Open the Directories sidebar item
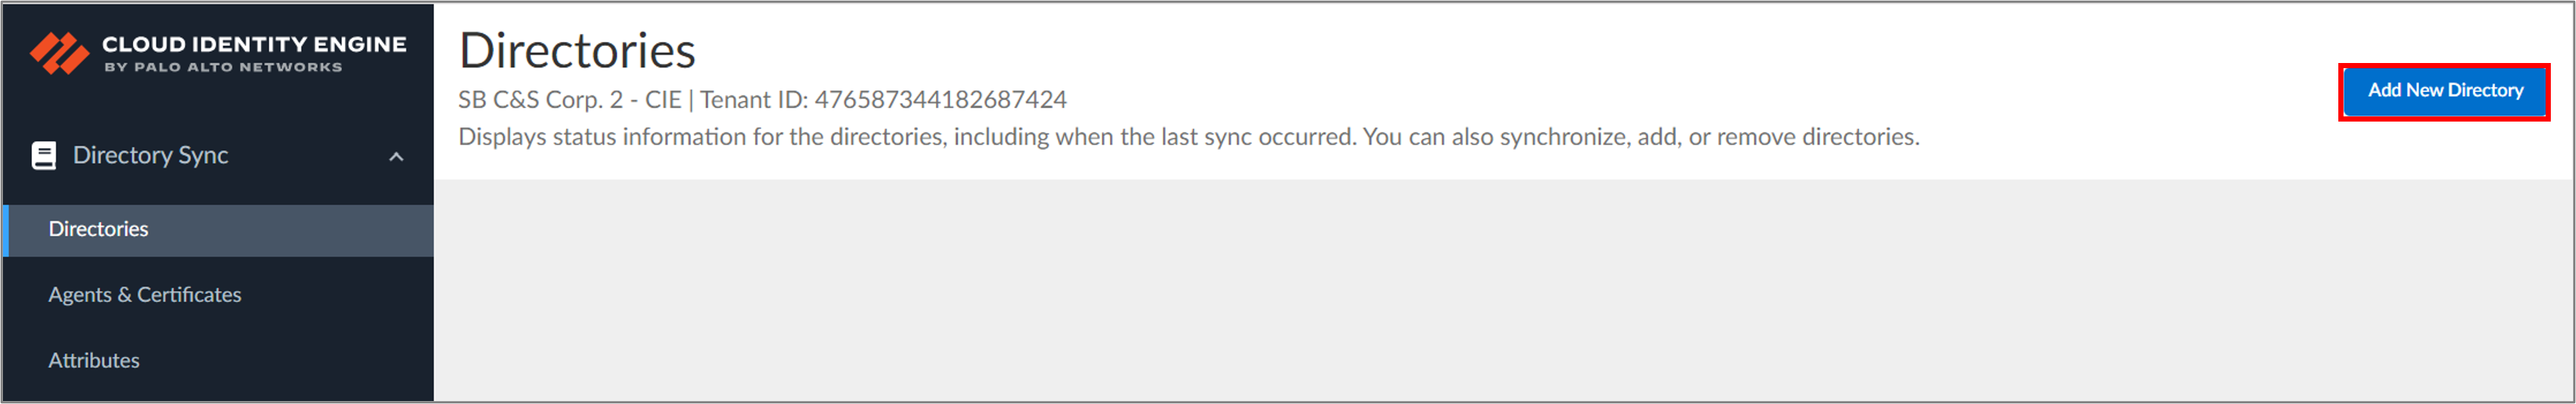The height and width of the screenshot is (404, 2576). [218, 229]
